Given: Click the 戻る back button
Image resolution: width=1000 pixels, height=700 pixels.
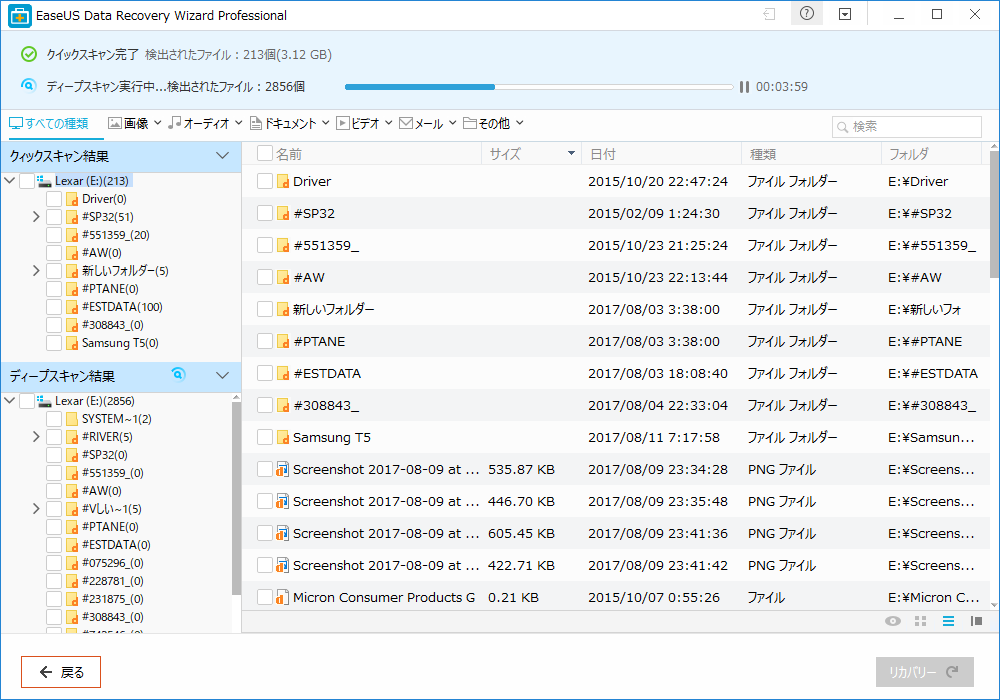Looking at the screenshot, I should [61, 672].
